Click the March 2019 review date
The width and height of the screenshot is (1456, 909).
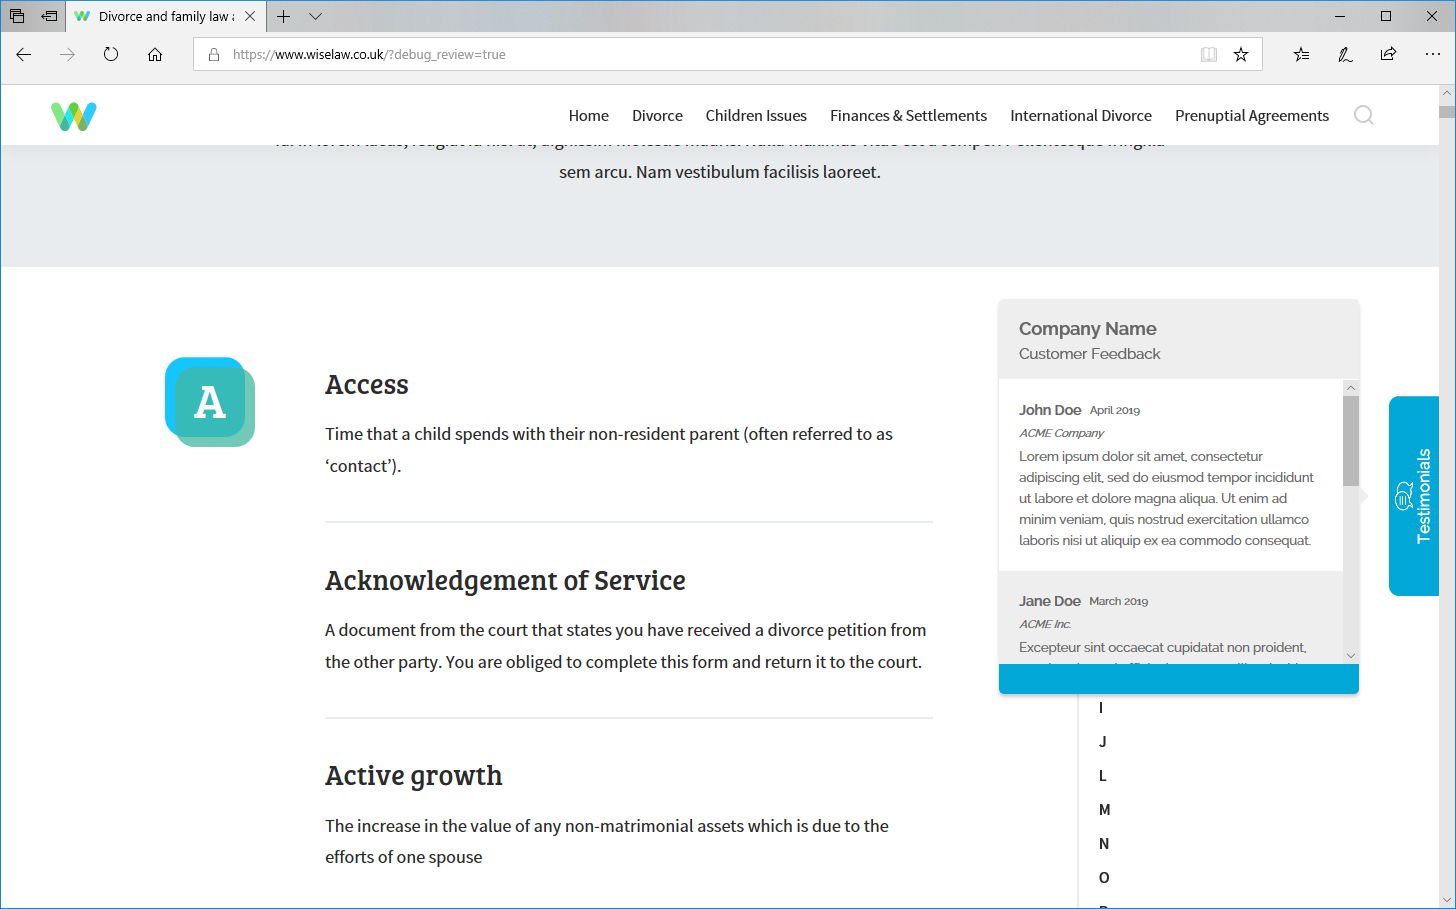pyautogui.click(x=1119, y=601)
